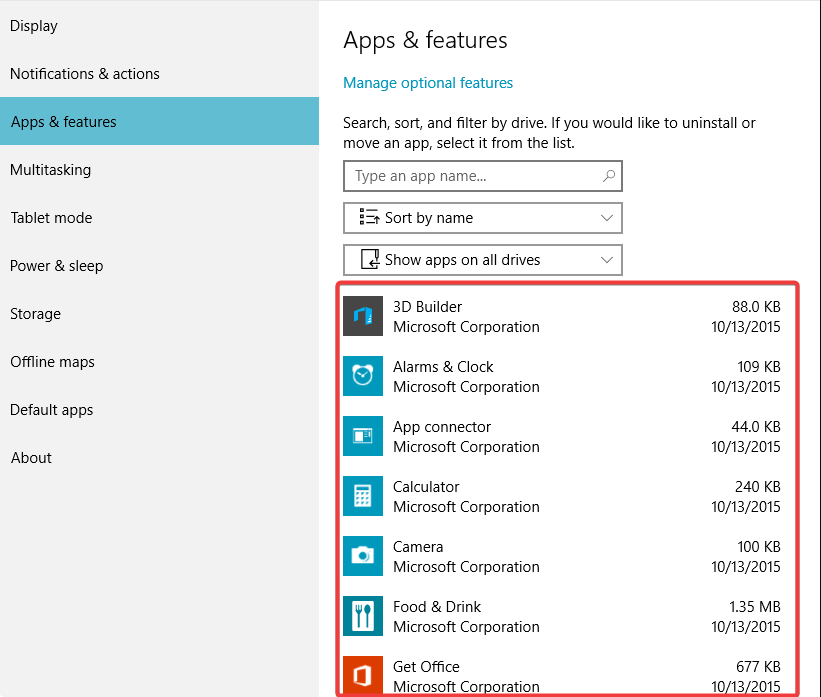
Task: Click the 100 KB size value
Action: tap(759, 547)
